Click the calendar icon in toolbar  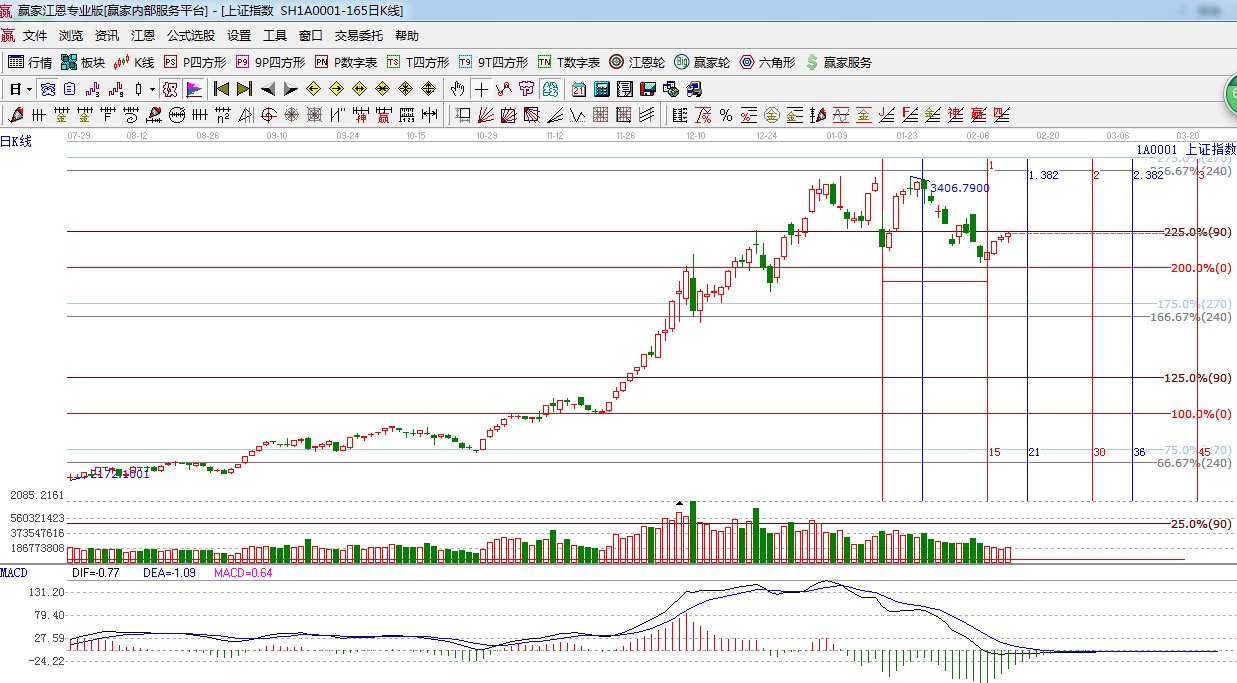click(x=578, y=89)
